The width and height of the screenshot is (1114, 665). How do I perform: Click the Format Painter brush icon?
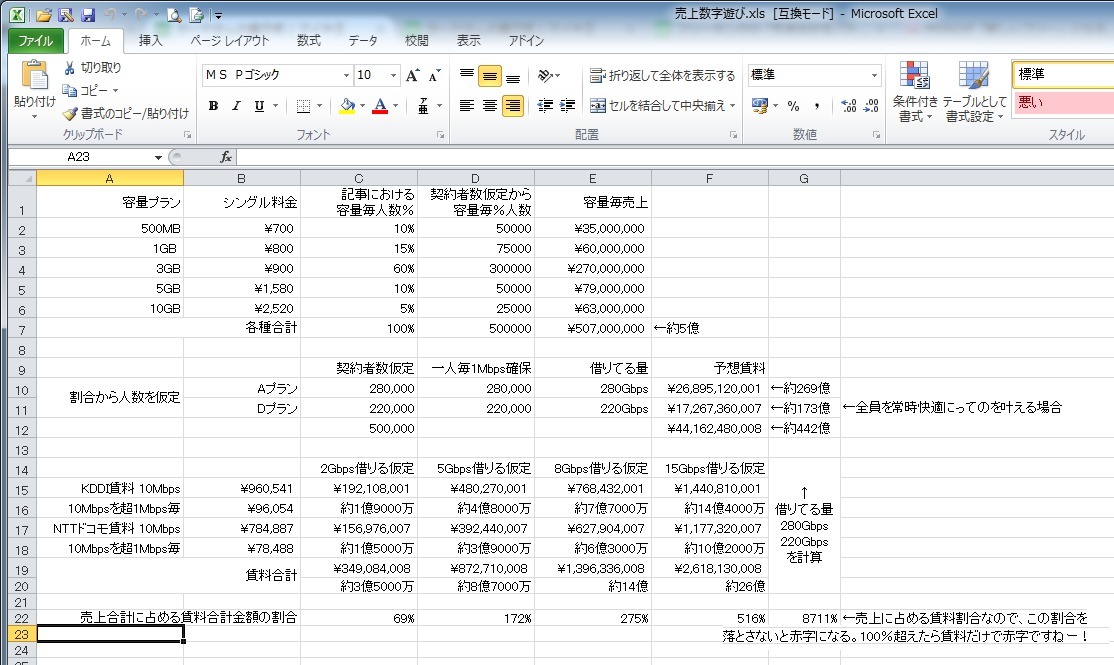click(x=70, y=113)
